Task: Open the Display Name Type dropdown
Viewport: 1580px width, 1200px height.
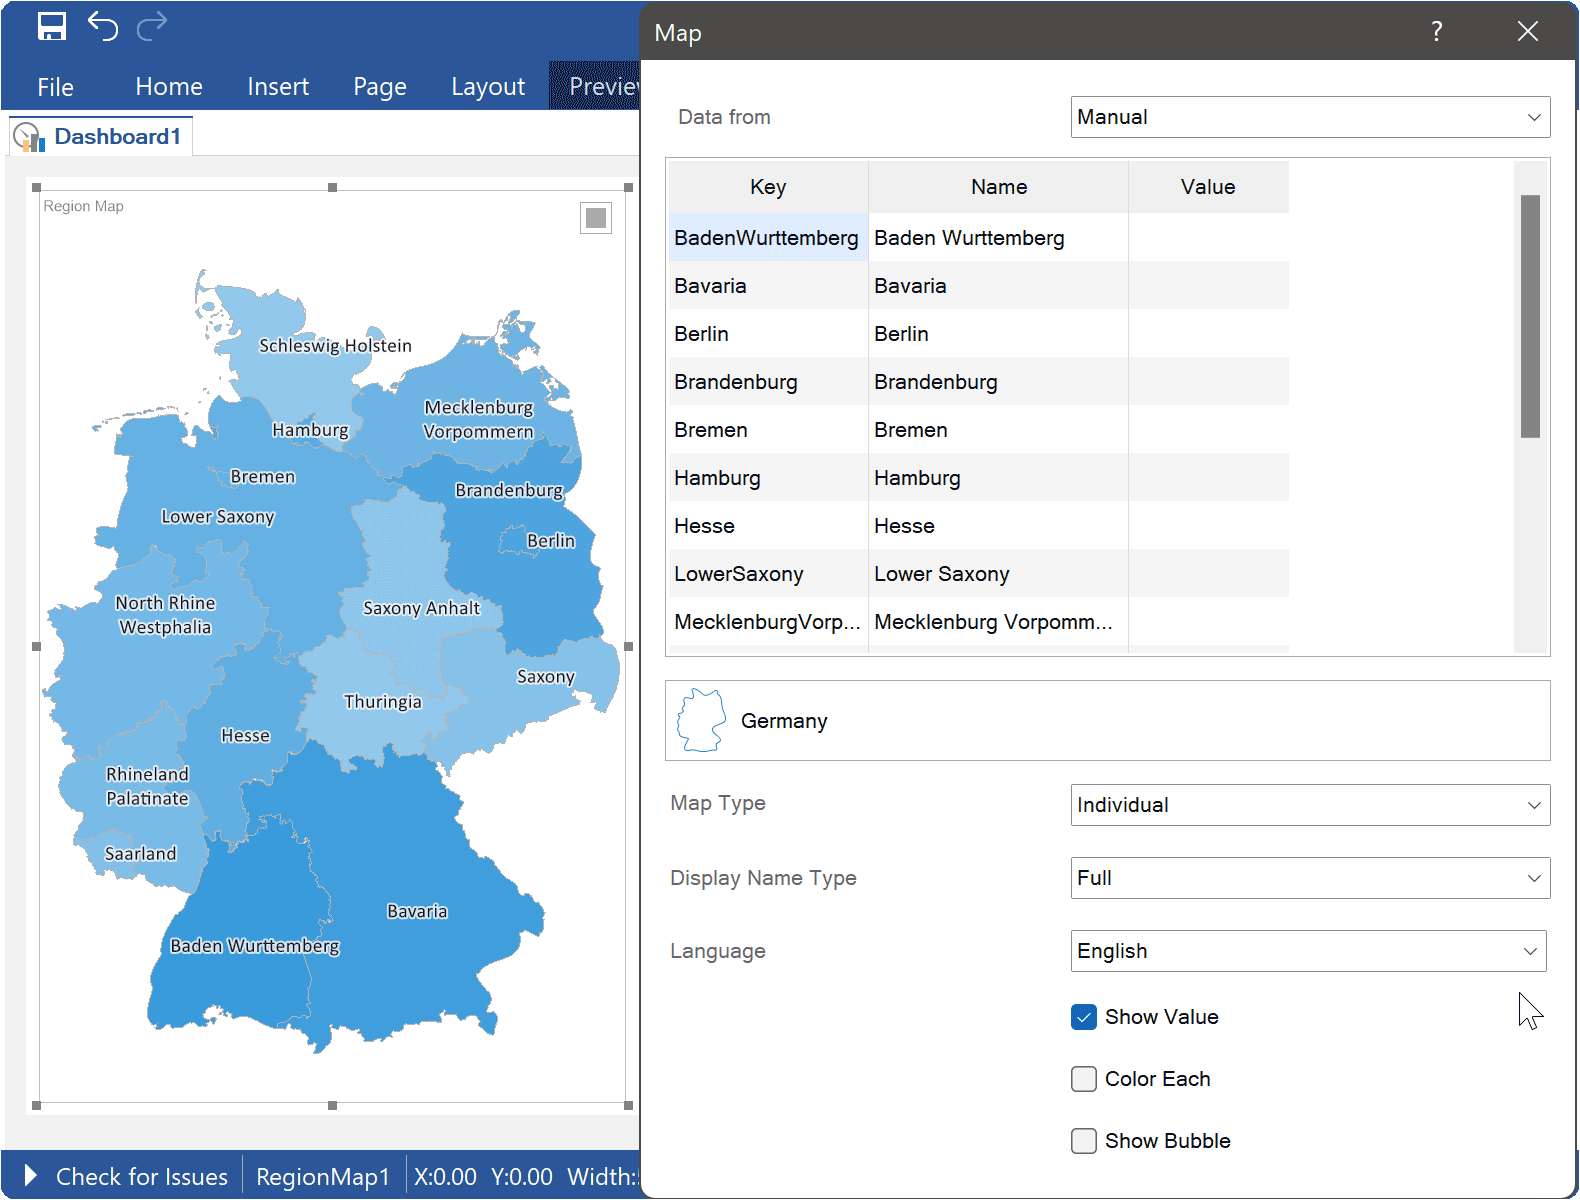Action: (x=1310, y=878)
